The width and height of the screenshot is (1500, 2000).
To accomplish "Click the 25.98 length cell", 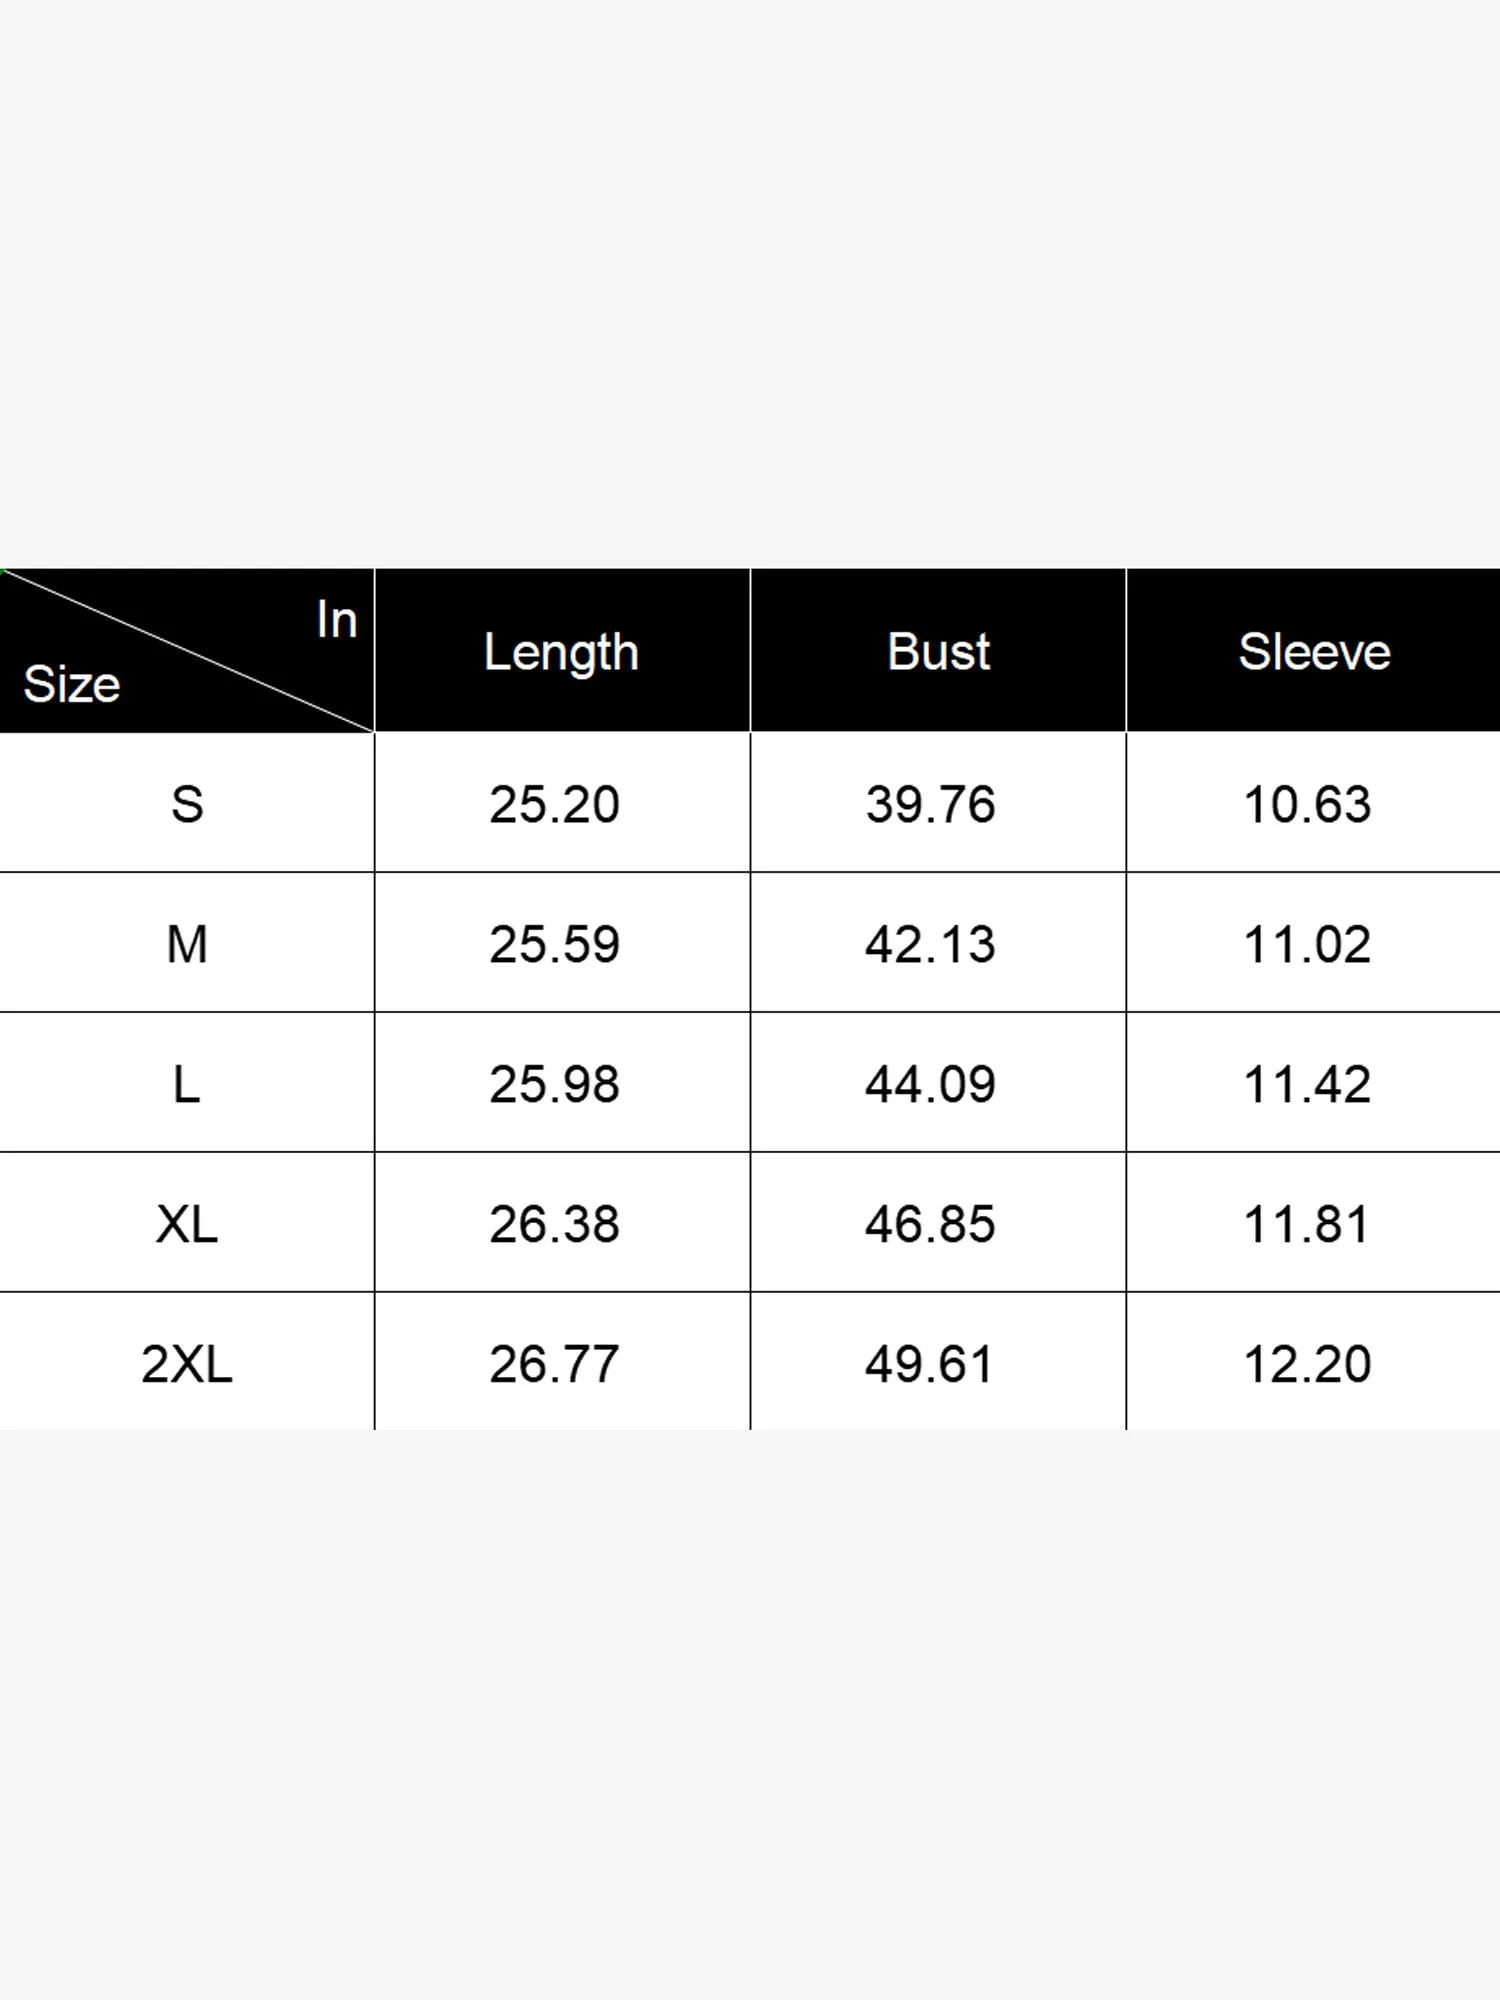I will (x=554, y=1084).
